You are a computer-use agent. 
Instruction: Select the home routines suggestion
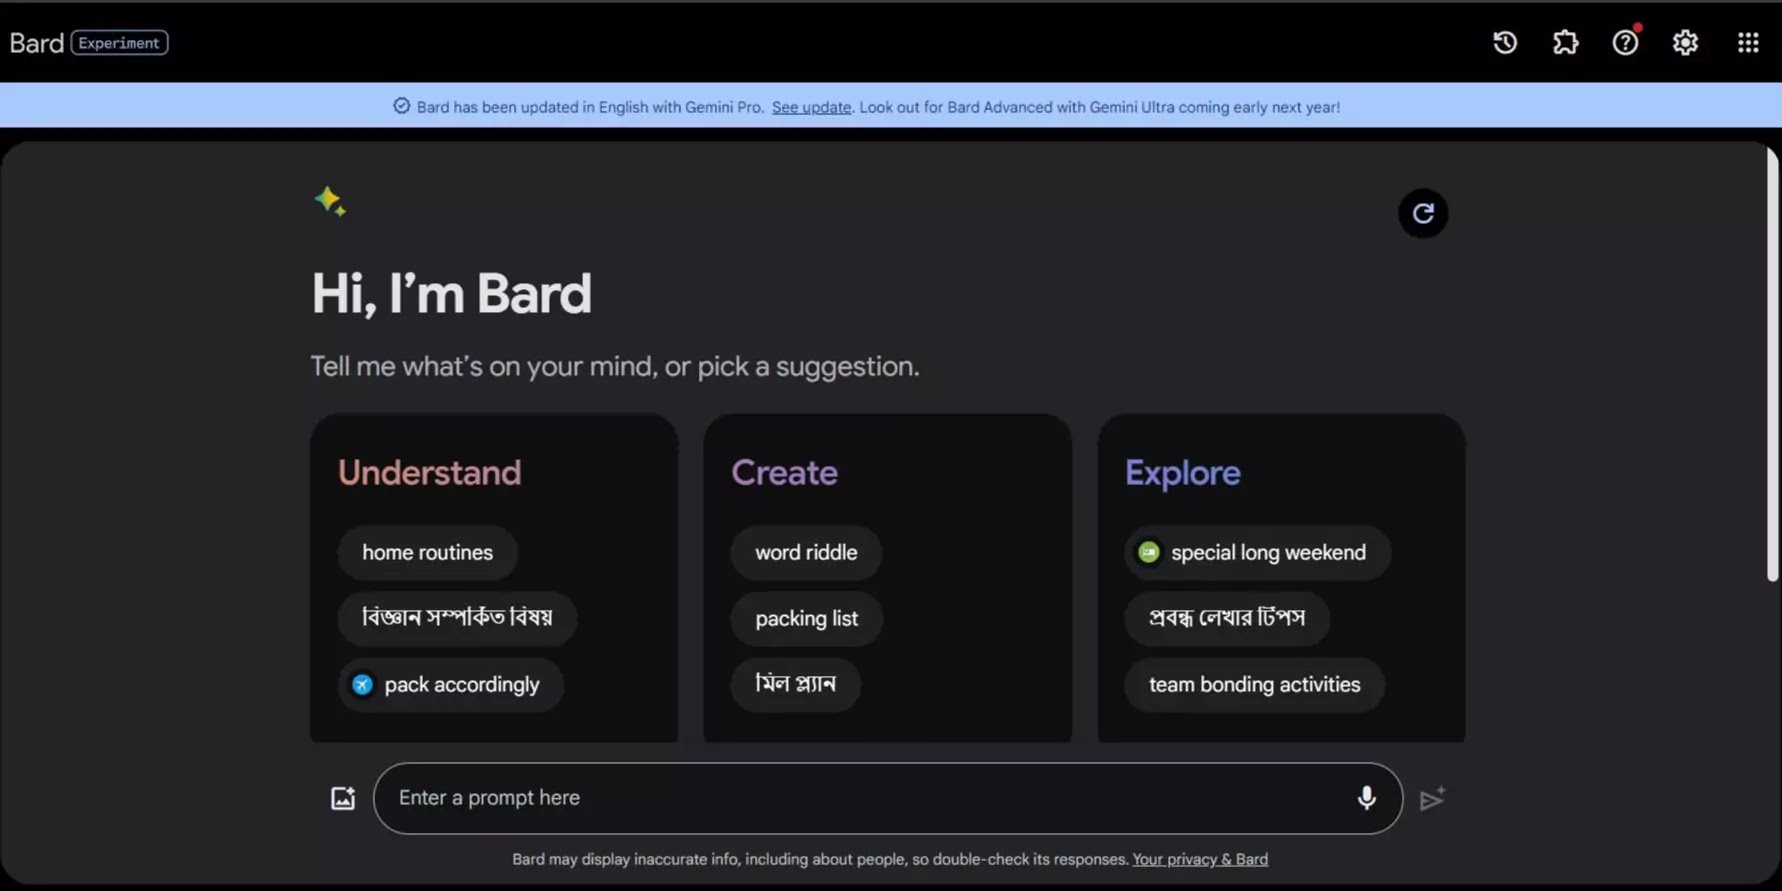[x=427, y=552]
